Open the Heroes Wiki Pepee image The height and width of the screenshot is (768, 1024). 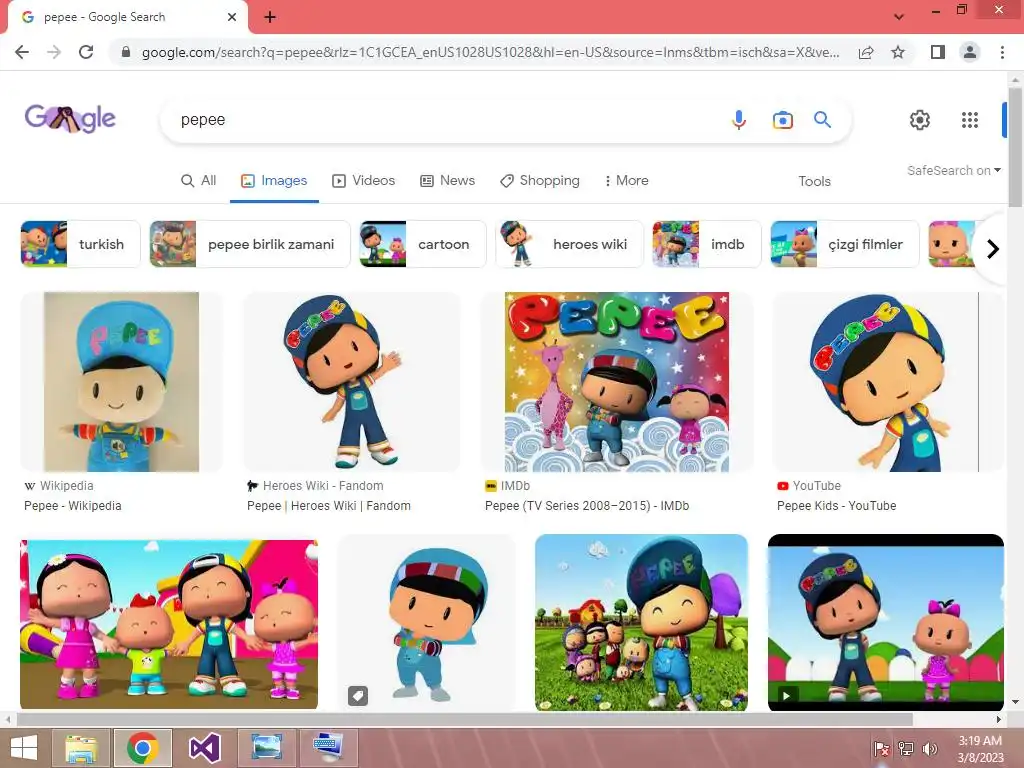coord(352,381)
